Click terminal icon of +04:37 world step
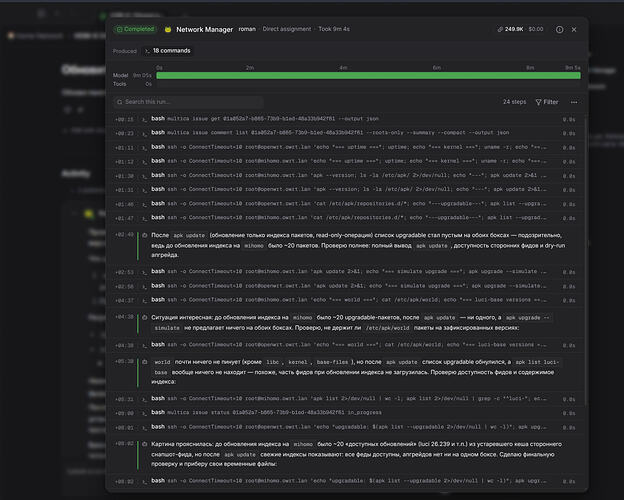624x500 pixels. click(145, 301)
